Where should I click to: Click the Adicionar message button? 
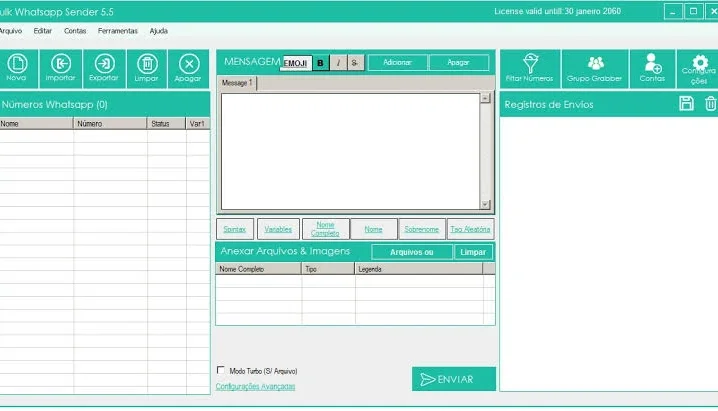click(397, 62)
